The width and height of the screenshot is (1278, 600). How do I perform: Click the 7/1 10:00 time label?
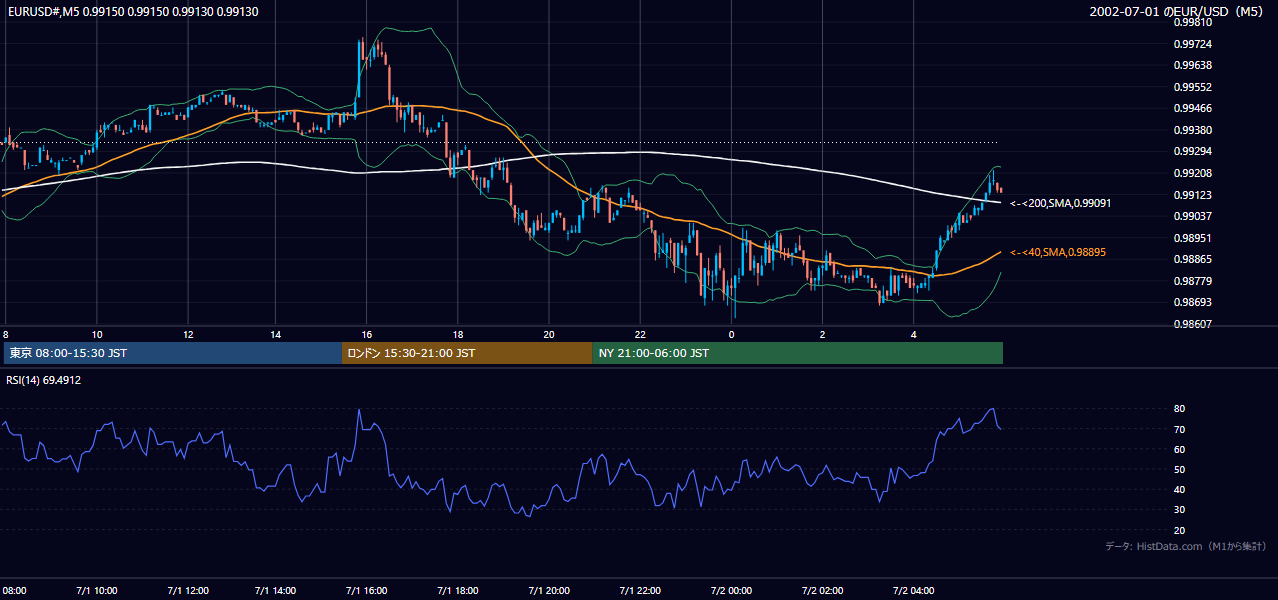click(96, 590)
